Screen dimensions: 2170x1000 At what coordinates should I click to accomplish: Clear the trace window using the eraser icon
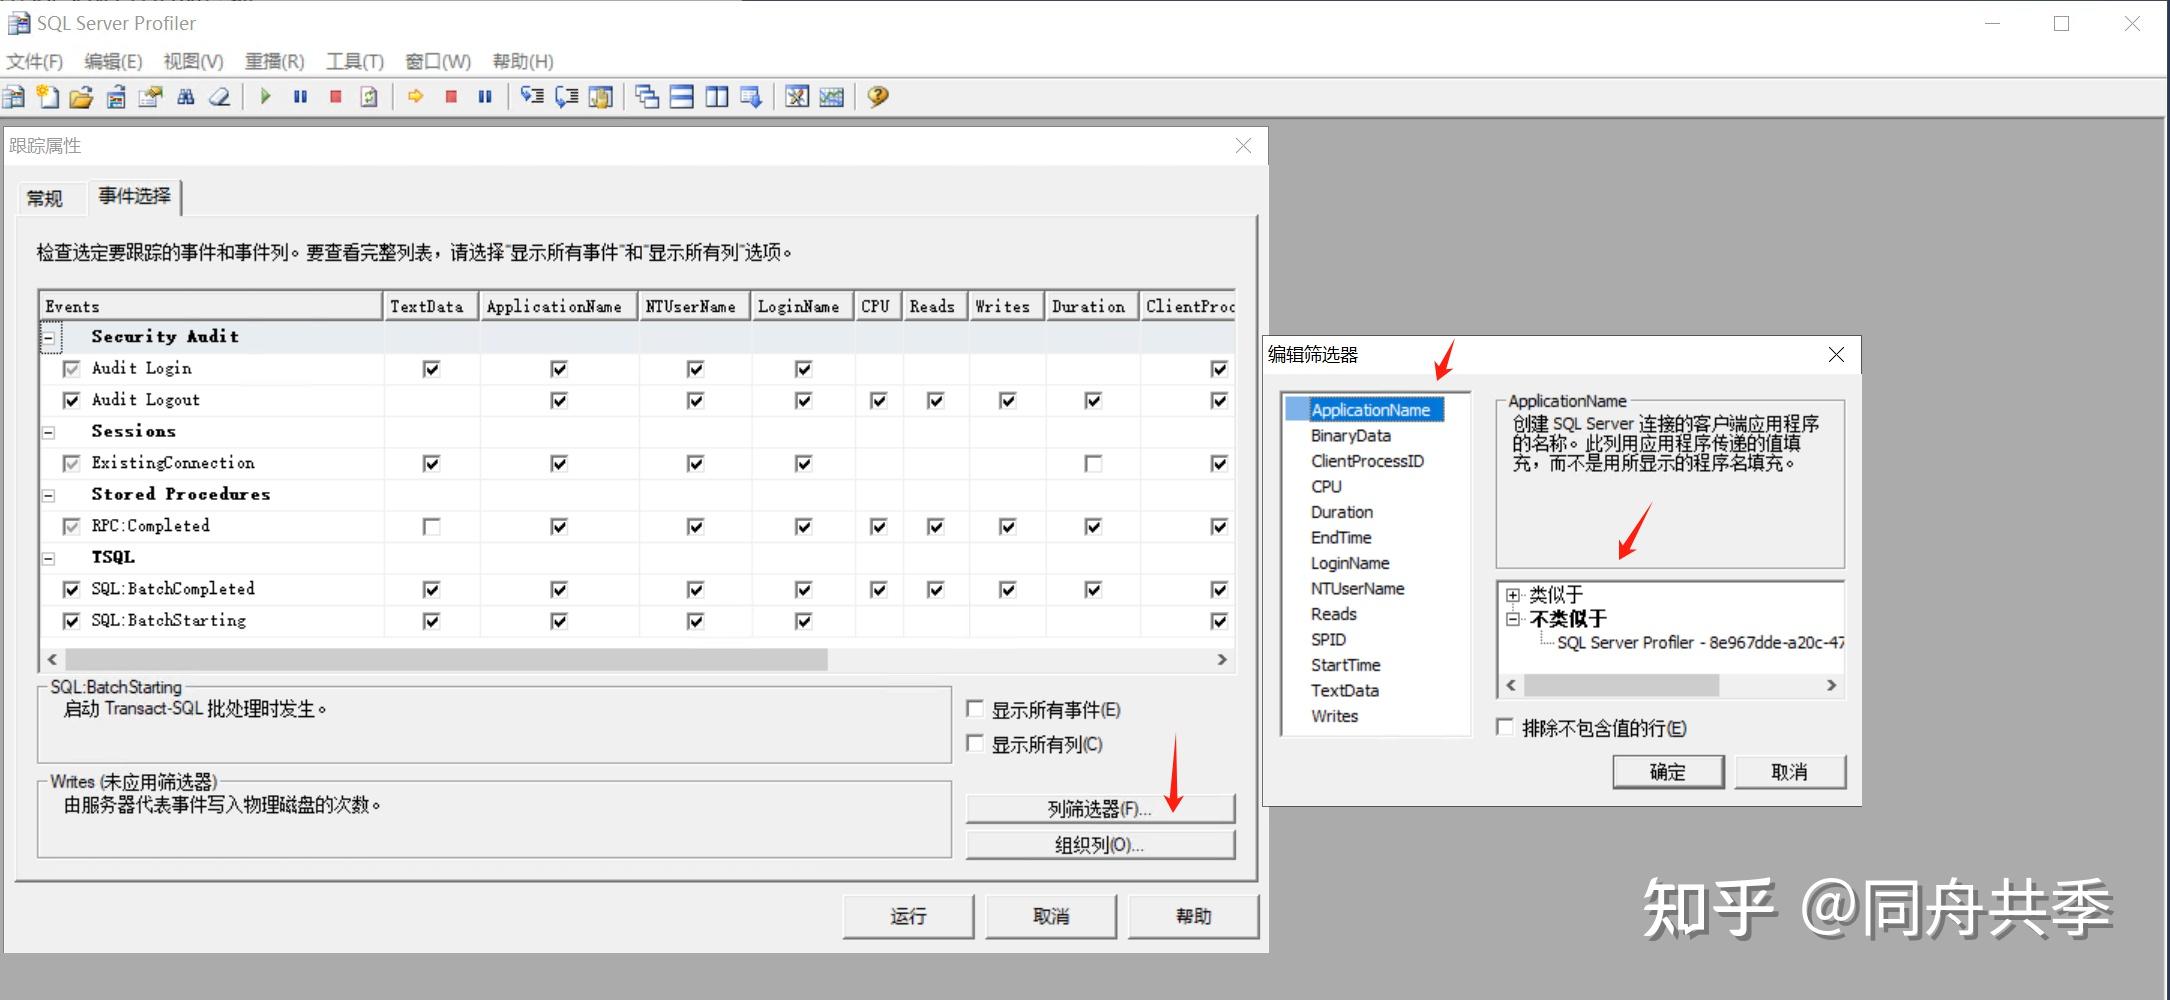click(219, 96)
